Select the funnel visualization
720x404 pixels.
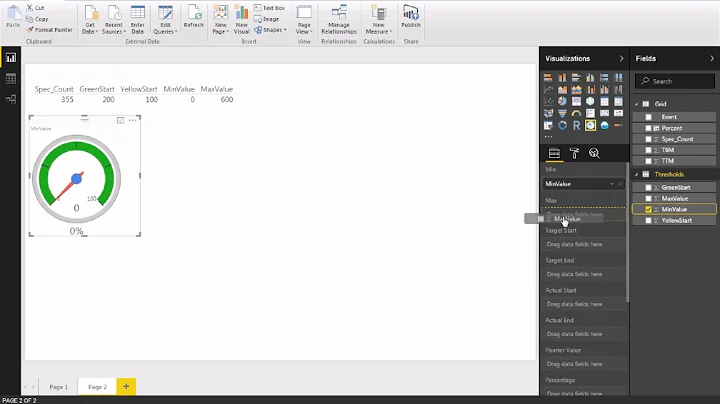562,113
